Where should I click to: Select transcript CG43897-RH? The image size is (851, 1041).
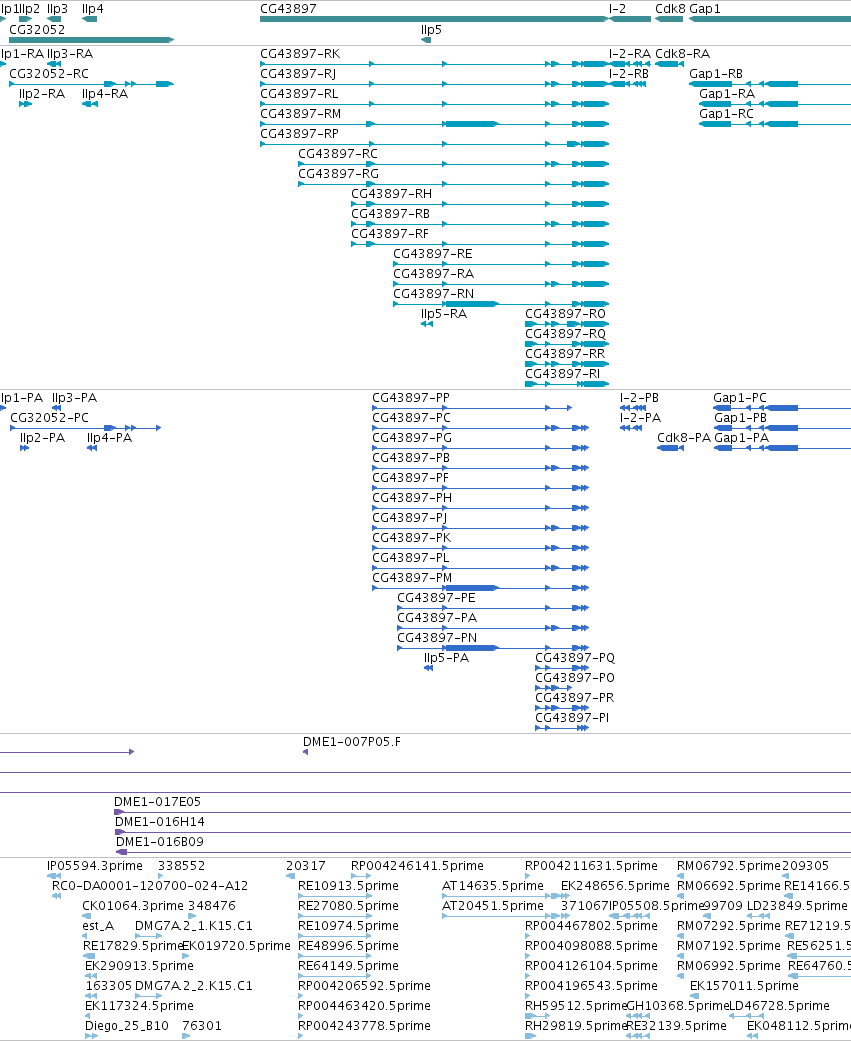(x=392, y=193)
